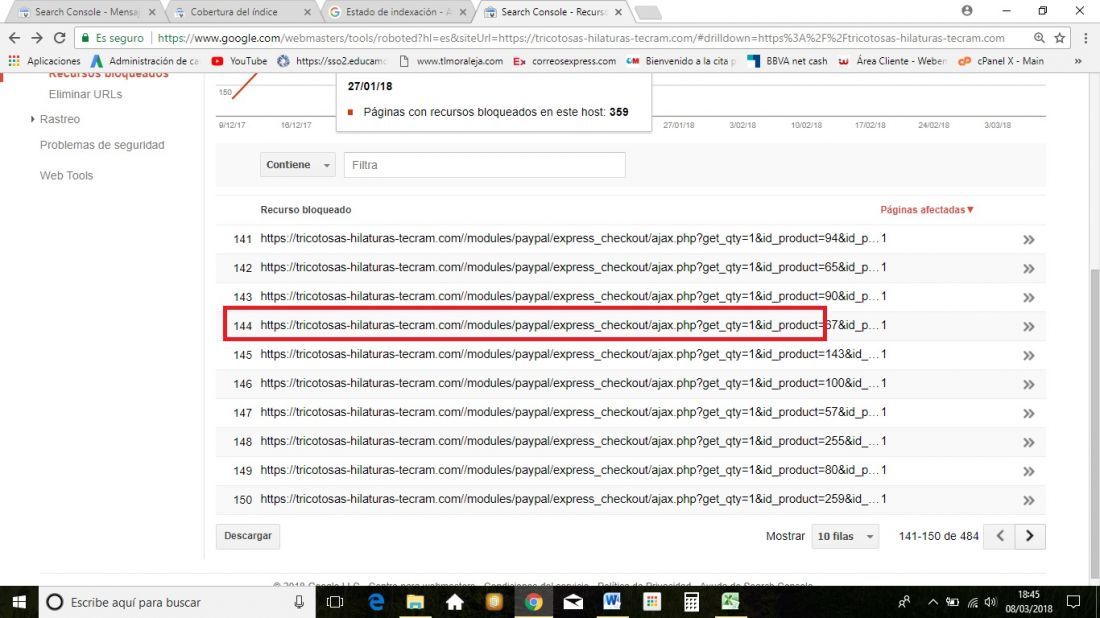Viewport: 1100px width, 618px height.
Task: Open details arrow for row 148
Action: [x=1028, y=443]
